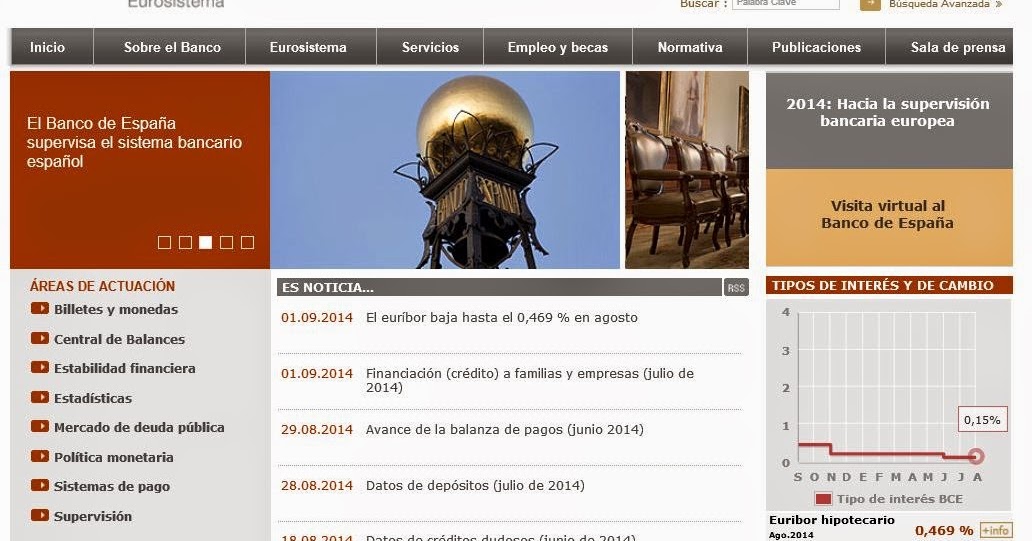The image size is (1032, 541).
Task: Open news 'Financiación (crédito) a familias y empresas'
Action: point(530,380)
